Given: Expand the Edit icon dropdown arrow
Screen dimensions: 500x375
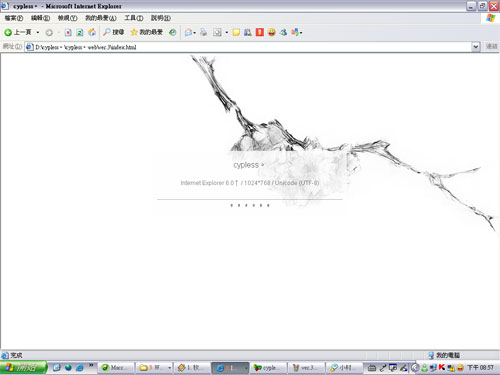Looking at the screenshot, I should point(227,32).
